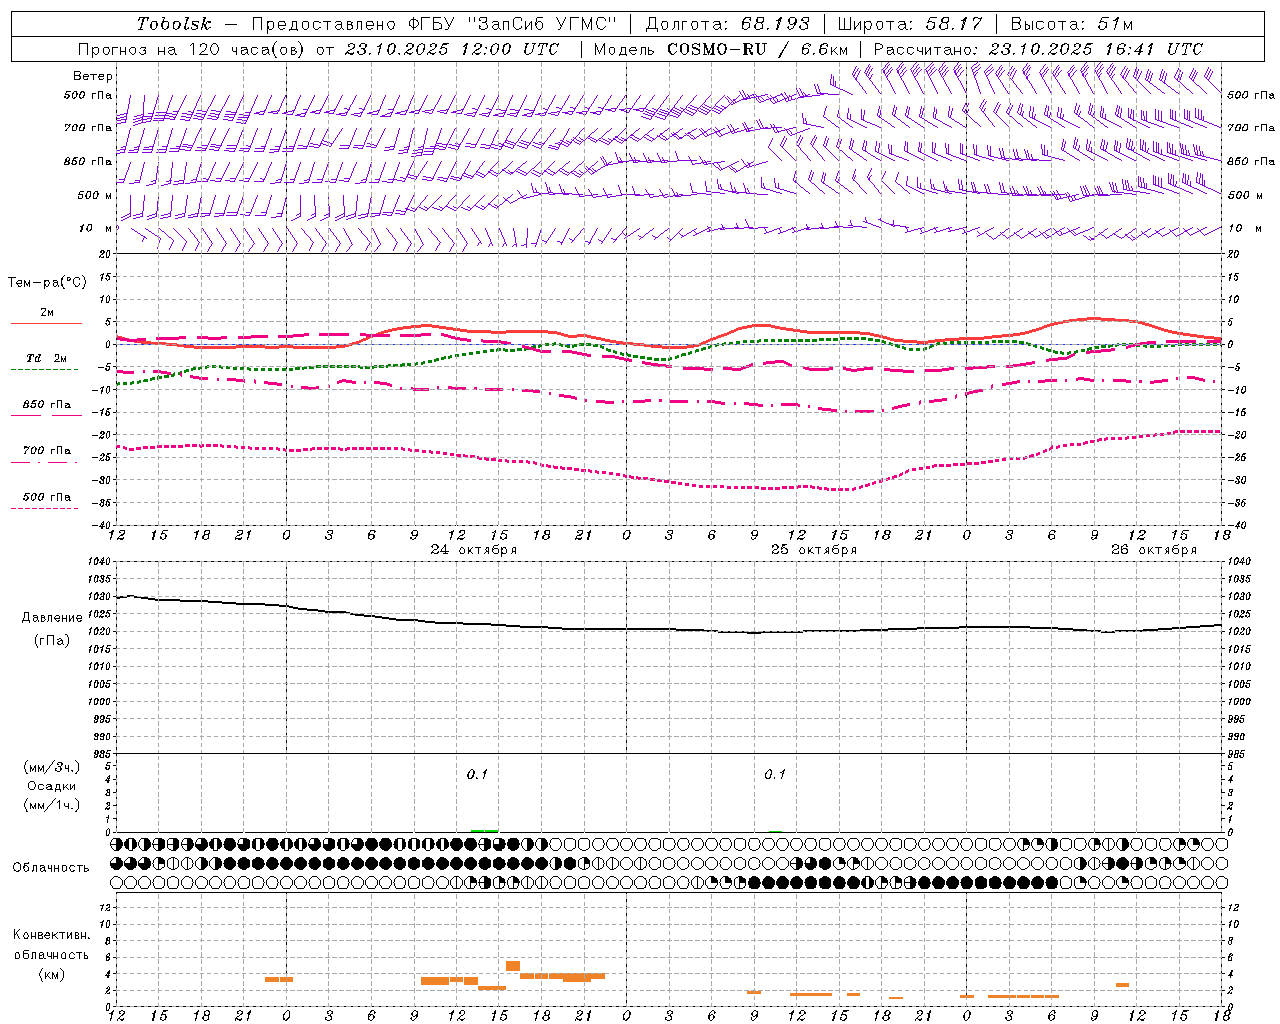This screenshot has width=1280, height=1024.
Task: Click the orange convective bar on 26 октября near hour 11
Action: point(1123,985)
